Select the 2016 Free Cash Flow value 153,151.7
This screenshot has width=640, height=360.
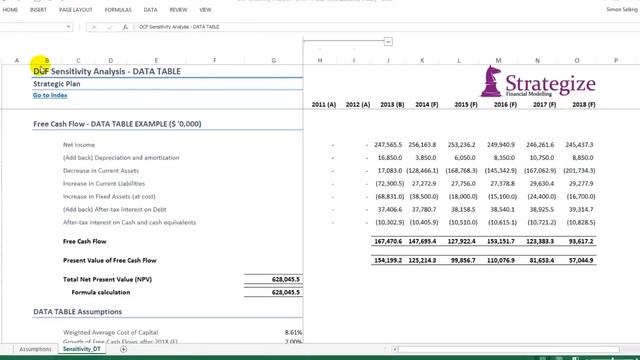(500, 242)
